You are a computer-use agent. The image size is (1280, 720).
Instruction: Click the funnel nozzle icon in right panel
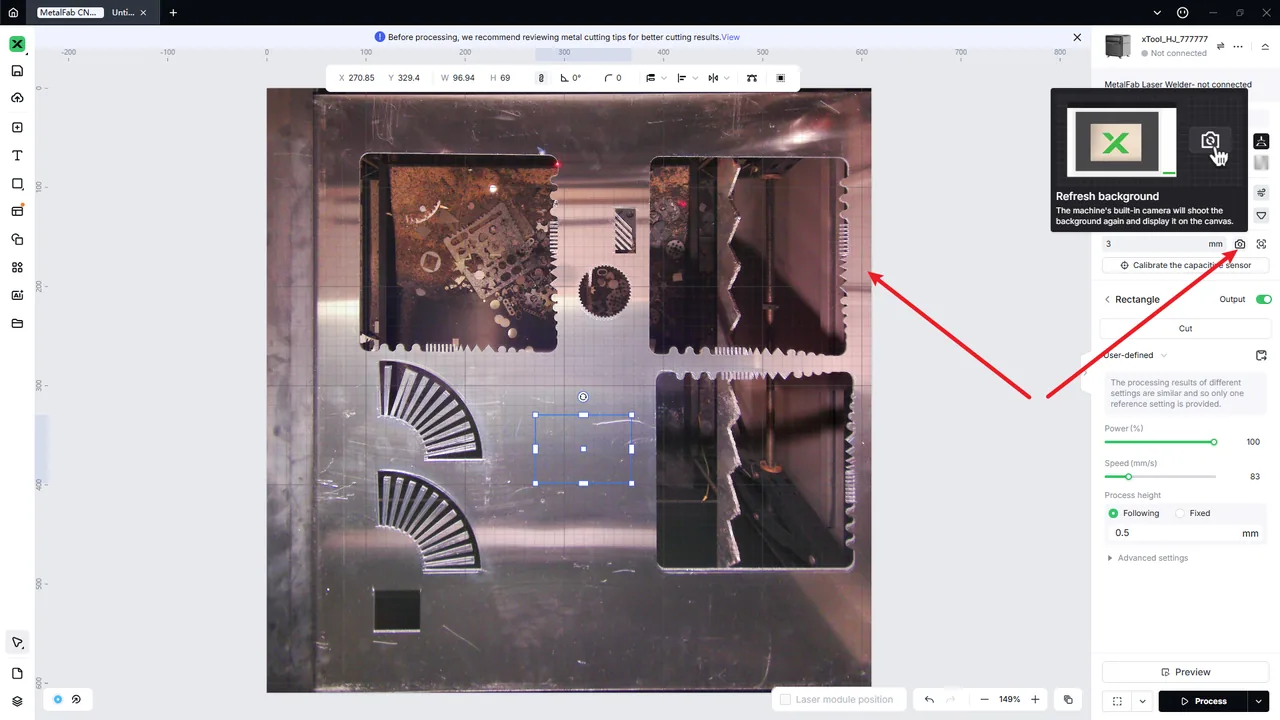click(x=1261, y=216)
